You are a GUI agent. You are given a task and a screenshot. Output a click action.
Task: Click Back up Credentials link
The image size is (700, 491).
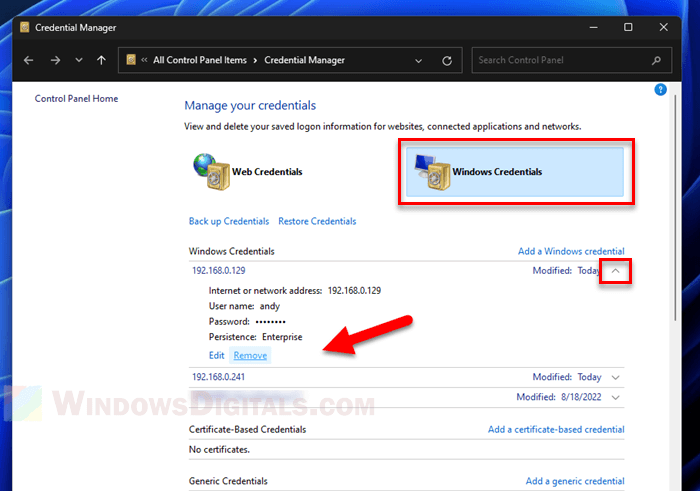pos(229,221)
